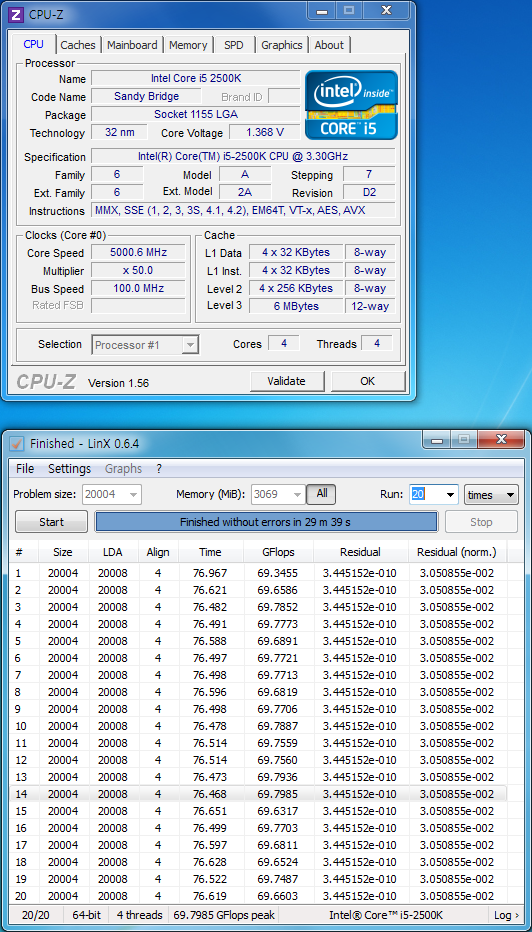Click GFlops value 69.6317 in row 15
Image resolution: width=532 pixels, height=932 pixels.
coord(278,811)
